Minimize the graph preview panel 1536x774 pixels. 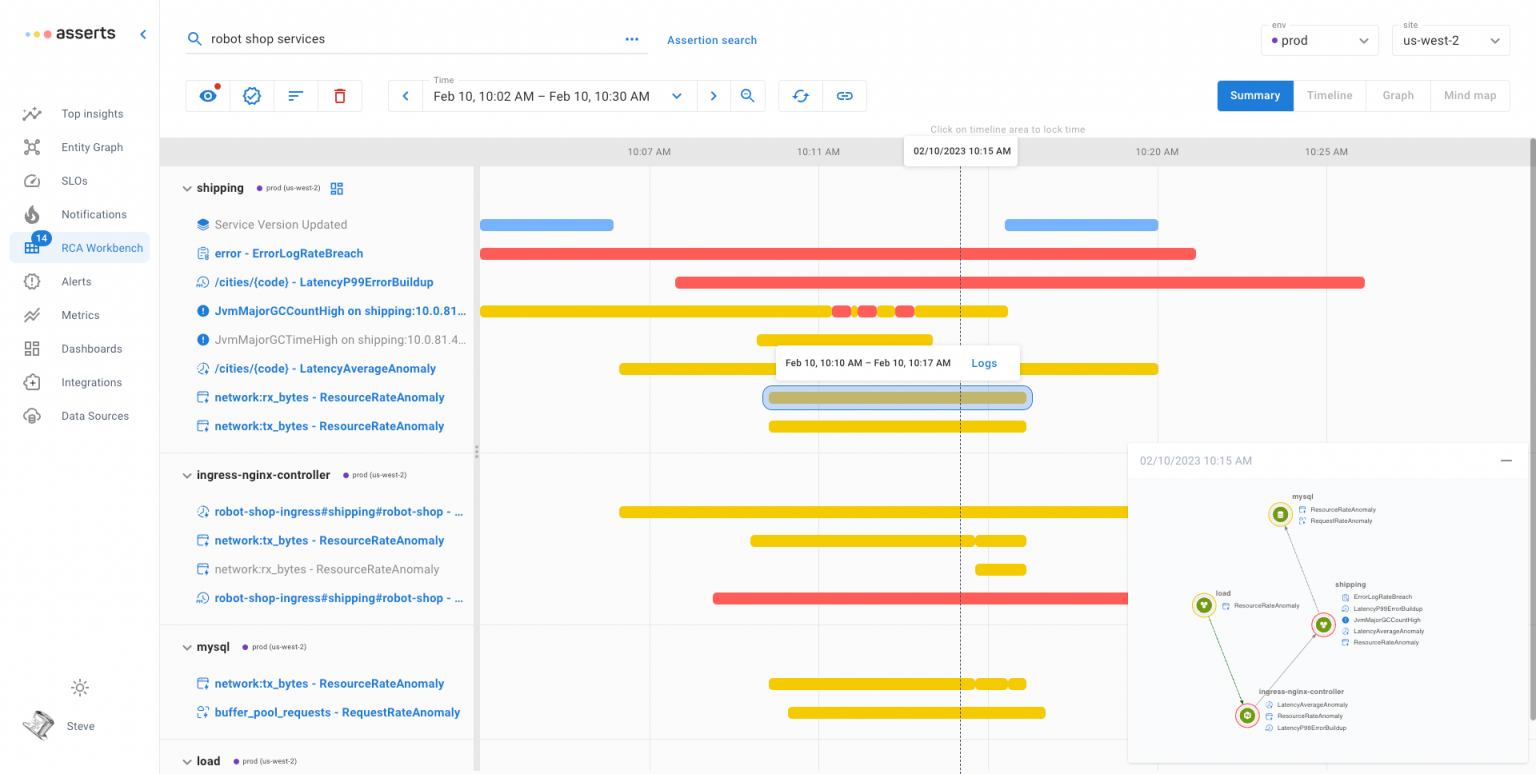click(x=1506, y=460)
